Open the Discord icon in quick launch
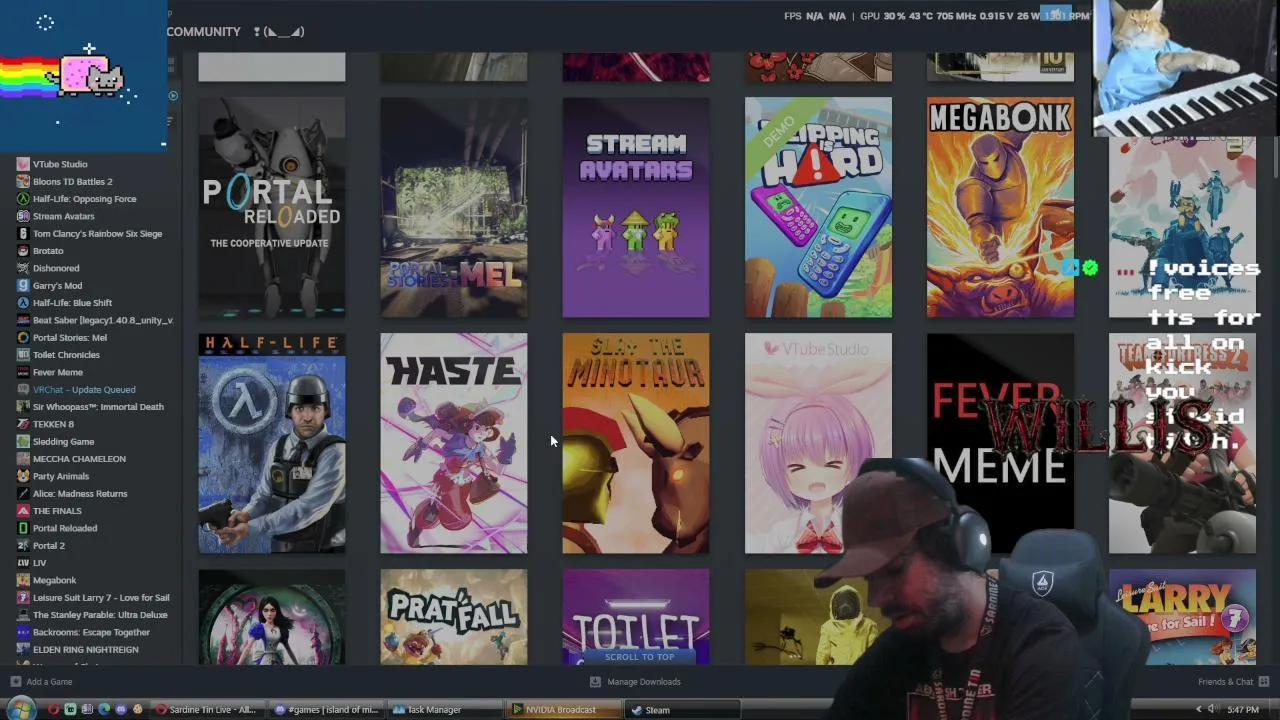Image resolution: width=1280 pixels, height=720 pixels. [x=121, y=710]
